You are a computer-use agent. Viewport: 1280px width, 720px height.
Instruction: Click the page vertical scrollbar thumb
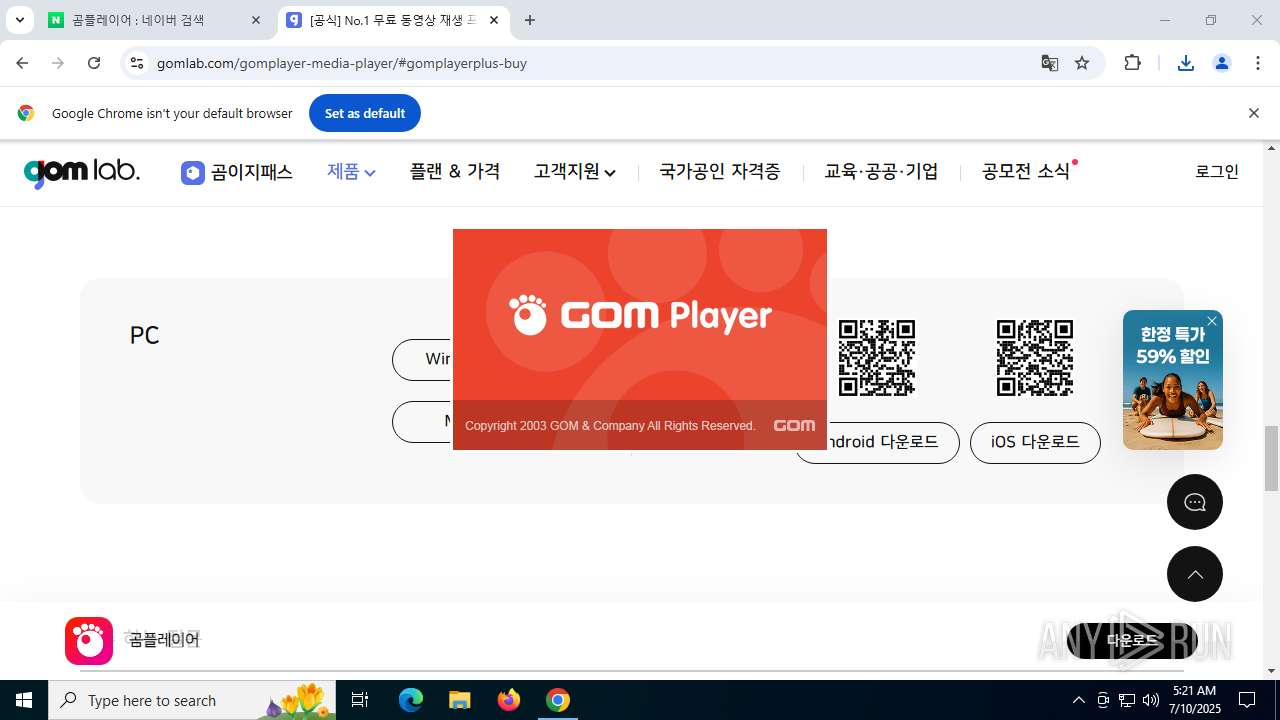point(1272,458)
